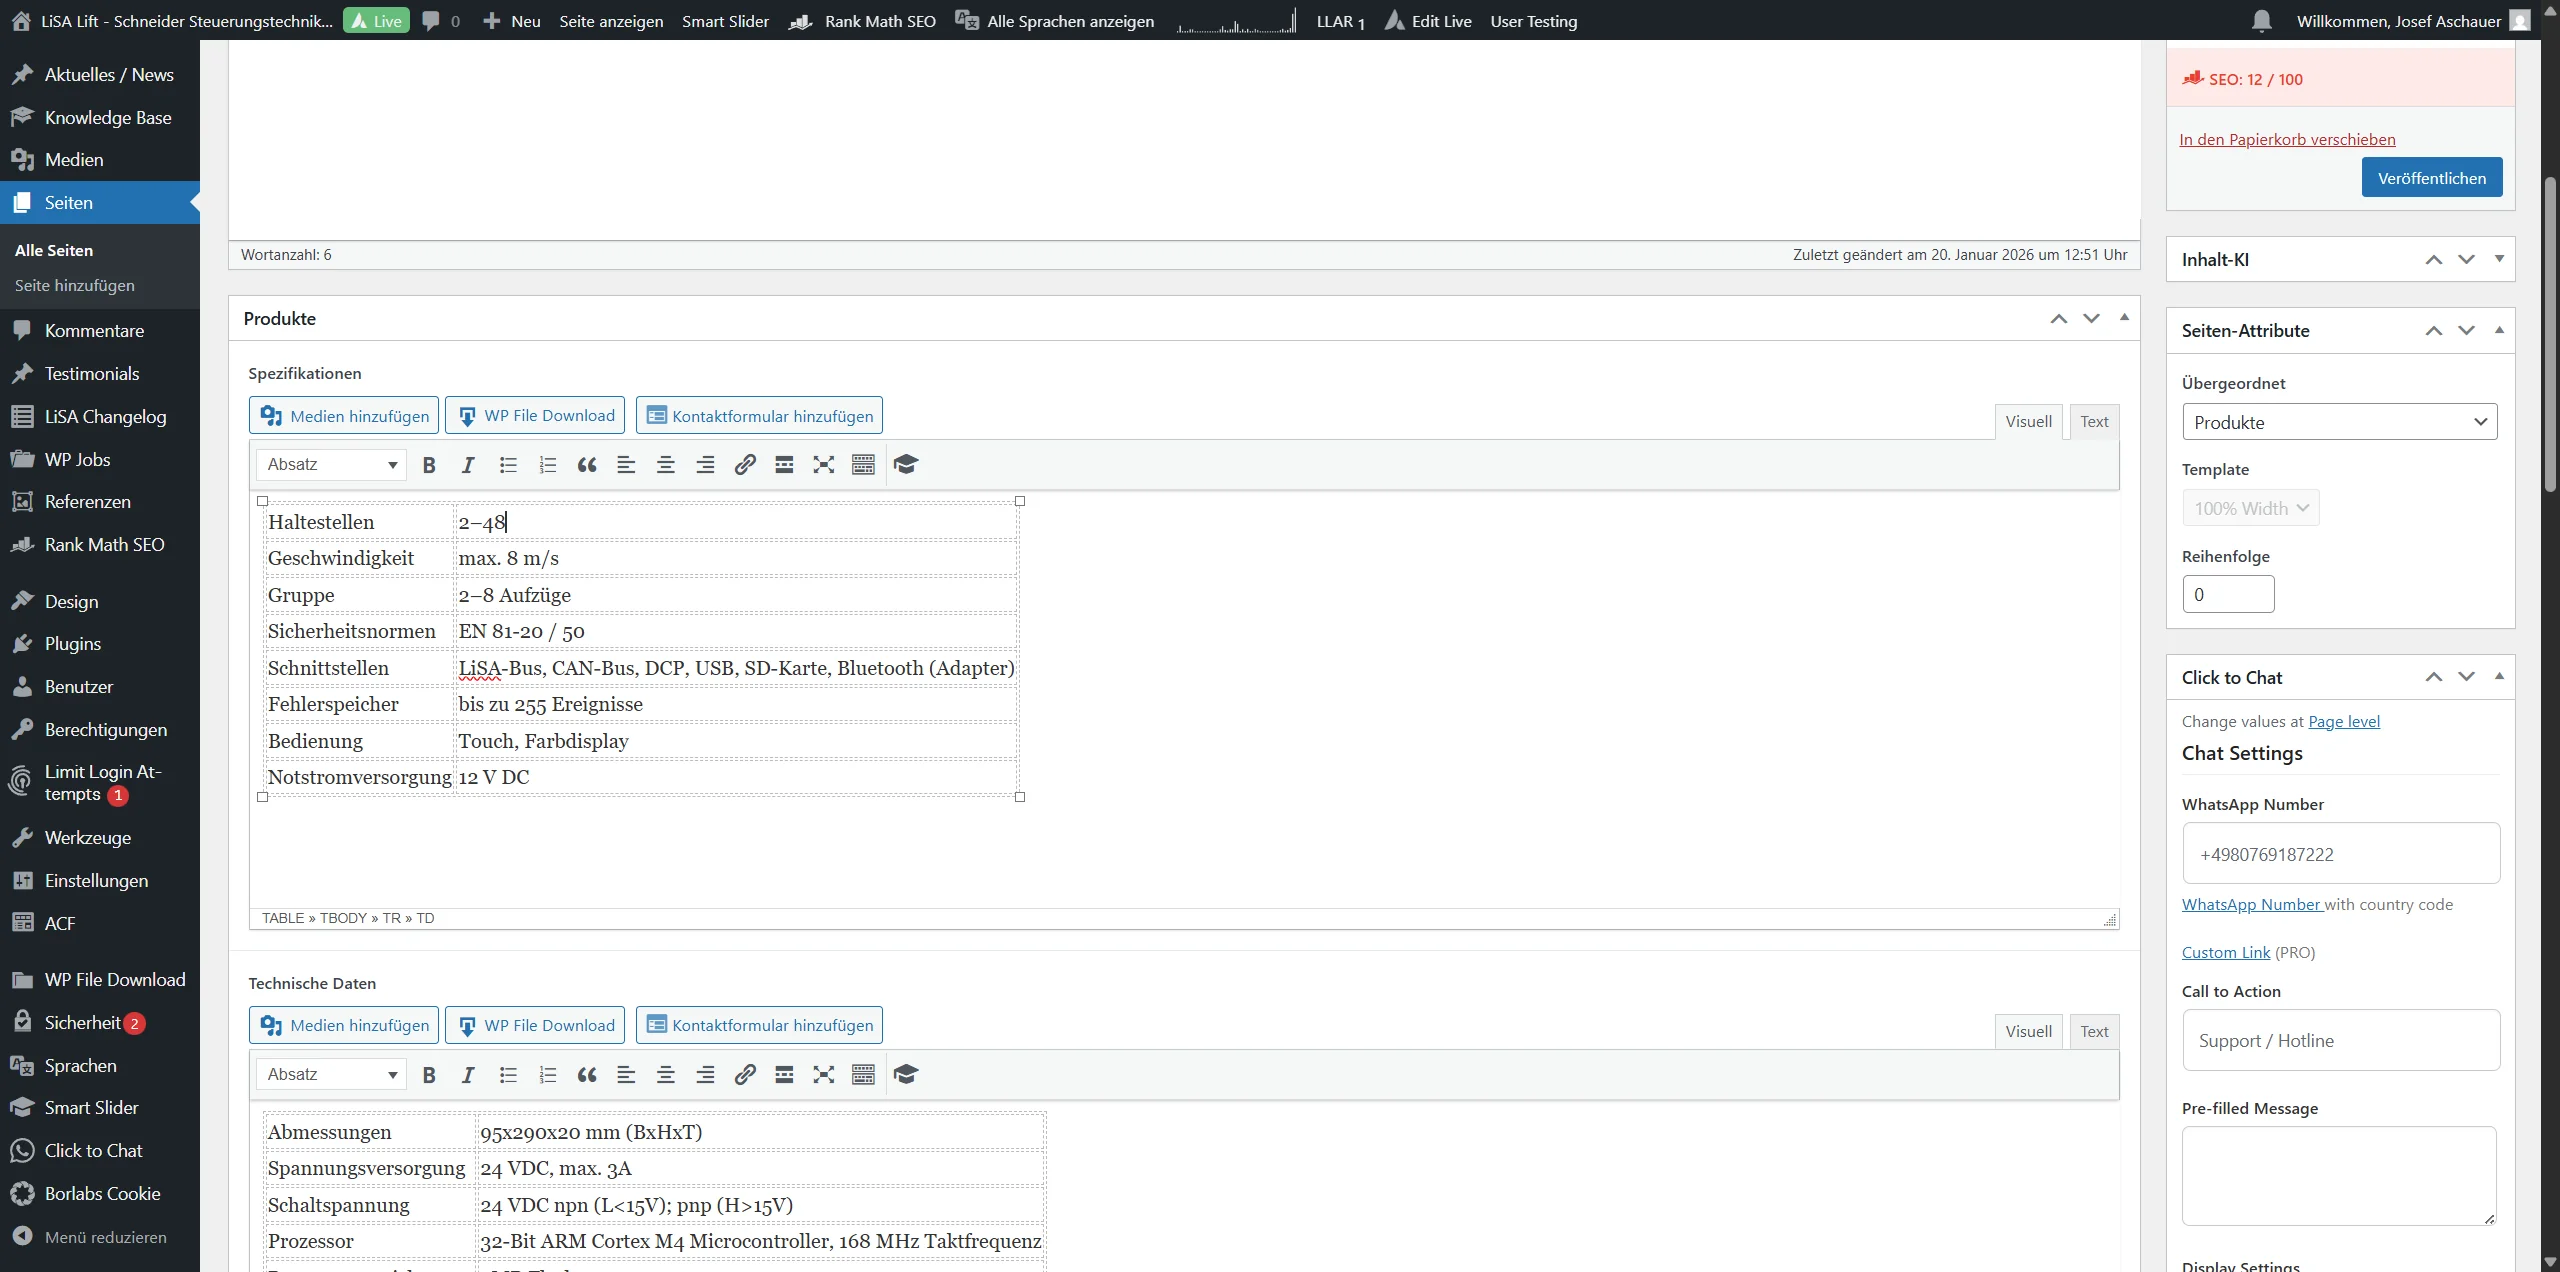Switch the Spezifikationen editor to the Text tab
This screenshot has height=1272, width=2560.
[2094, 421]
